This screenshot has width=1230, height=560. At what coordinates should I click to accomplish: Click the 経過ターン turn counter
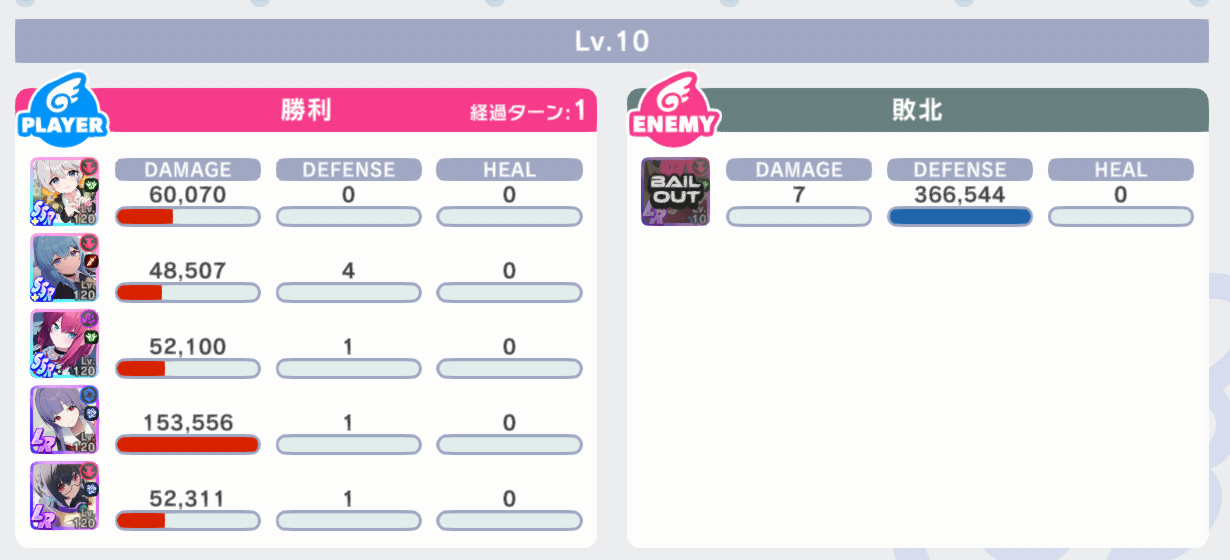[x=528, y=111]
